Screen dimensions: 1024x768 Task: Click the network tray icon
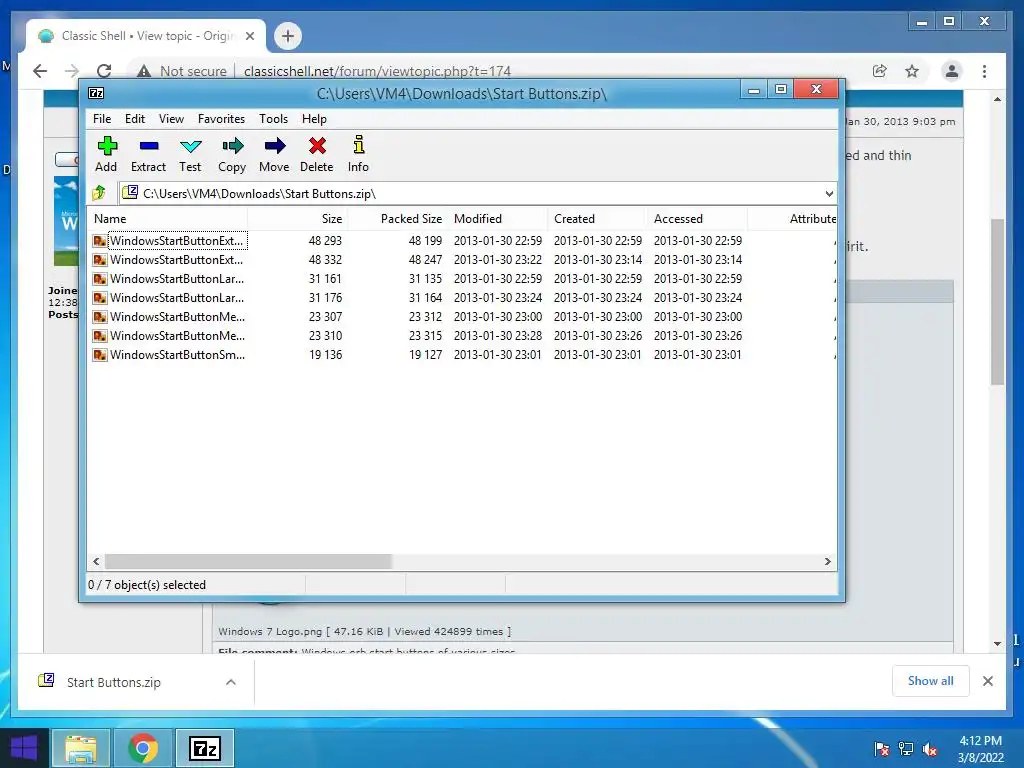coord(906,749)
